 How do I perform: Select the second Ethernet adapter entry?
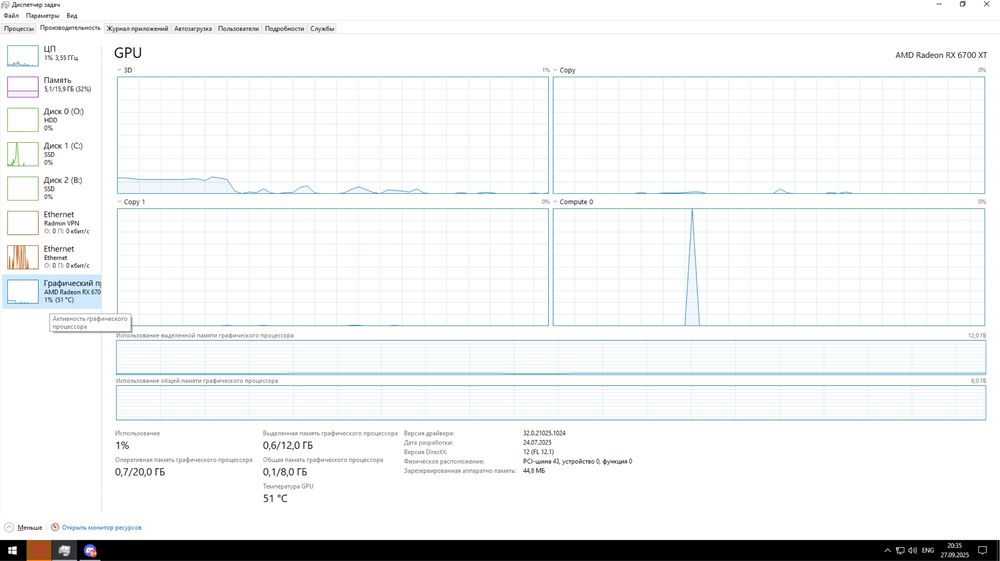(x=51, y=257)
